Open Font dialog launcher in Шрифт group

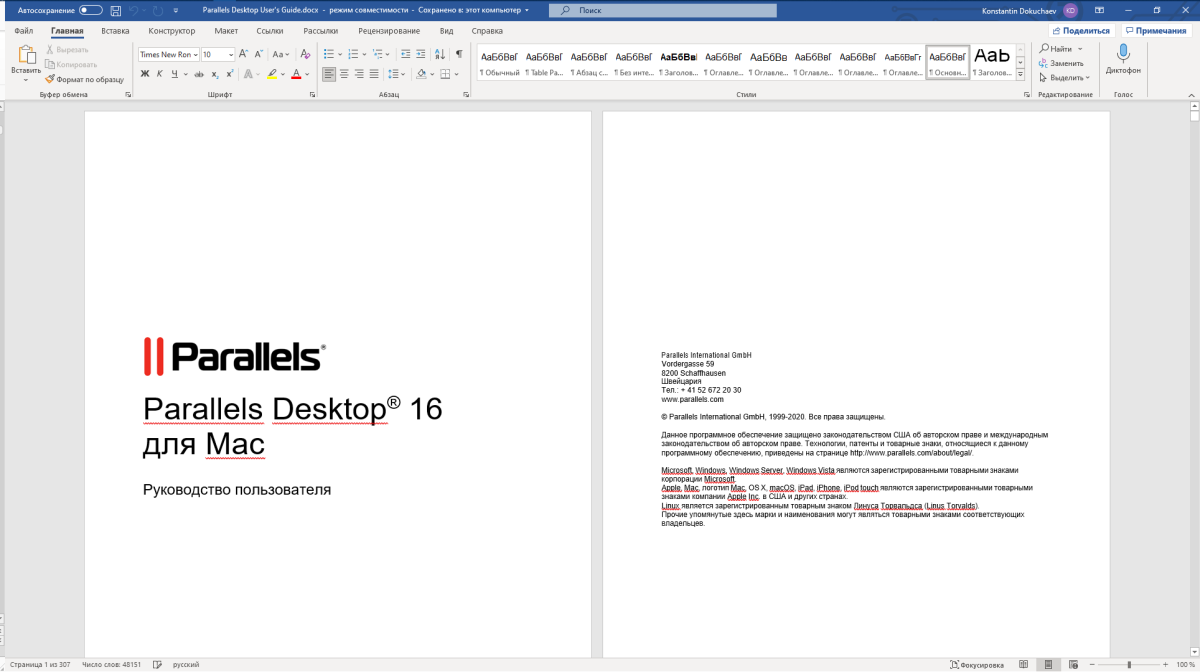311,94
